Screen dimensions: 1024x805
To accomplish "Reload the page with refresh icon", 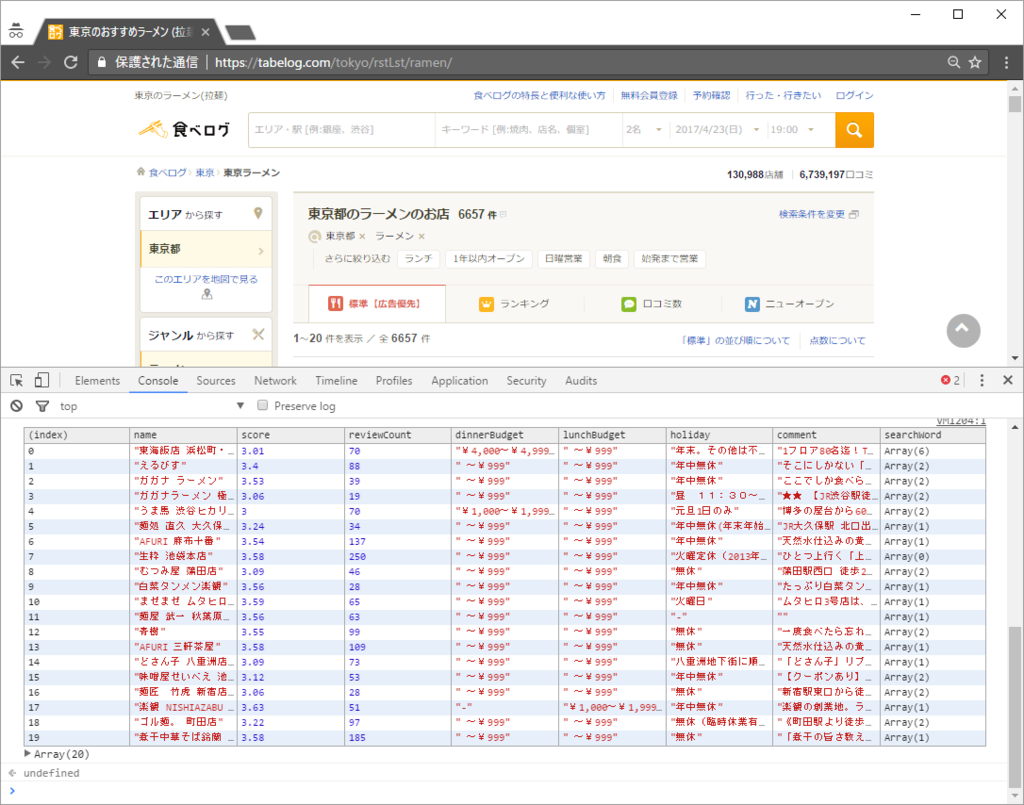I will tap(71, 63).
